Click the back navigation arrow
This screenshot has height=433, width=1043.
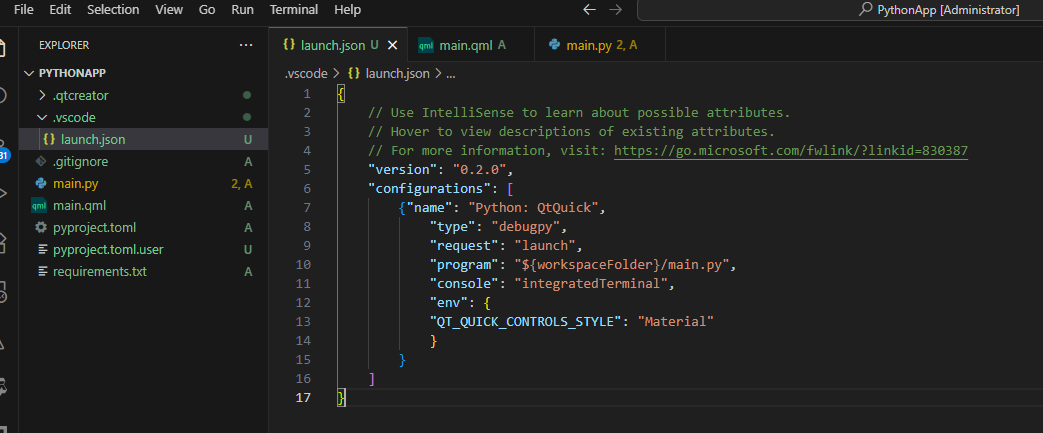click(x=589, y=9)
